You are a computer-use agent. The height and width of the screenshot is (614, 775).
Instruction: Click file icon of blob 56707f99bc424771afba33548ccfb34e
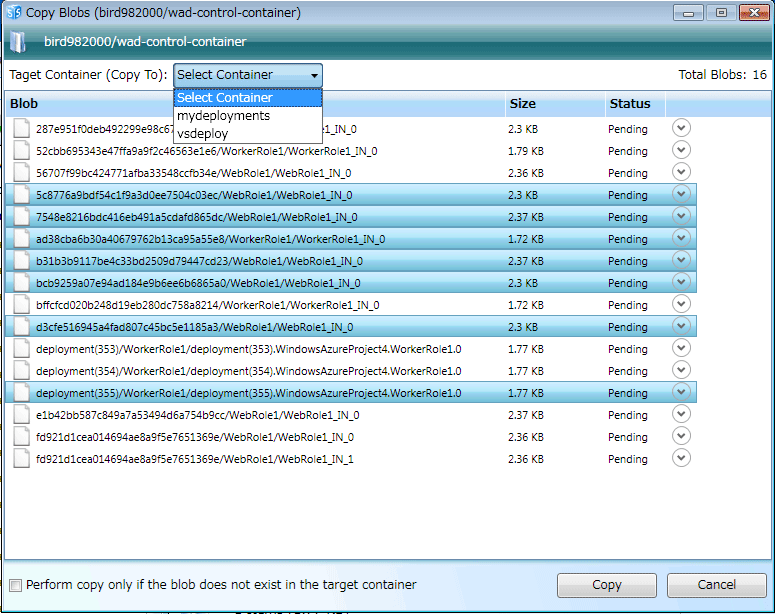tap(21, 172)
